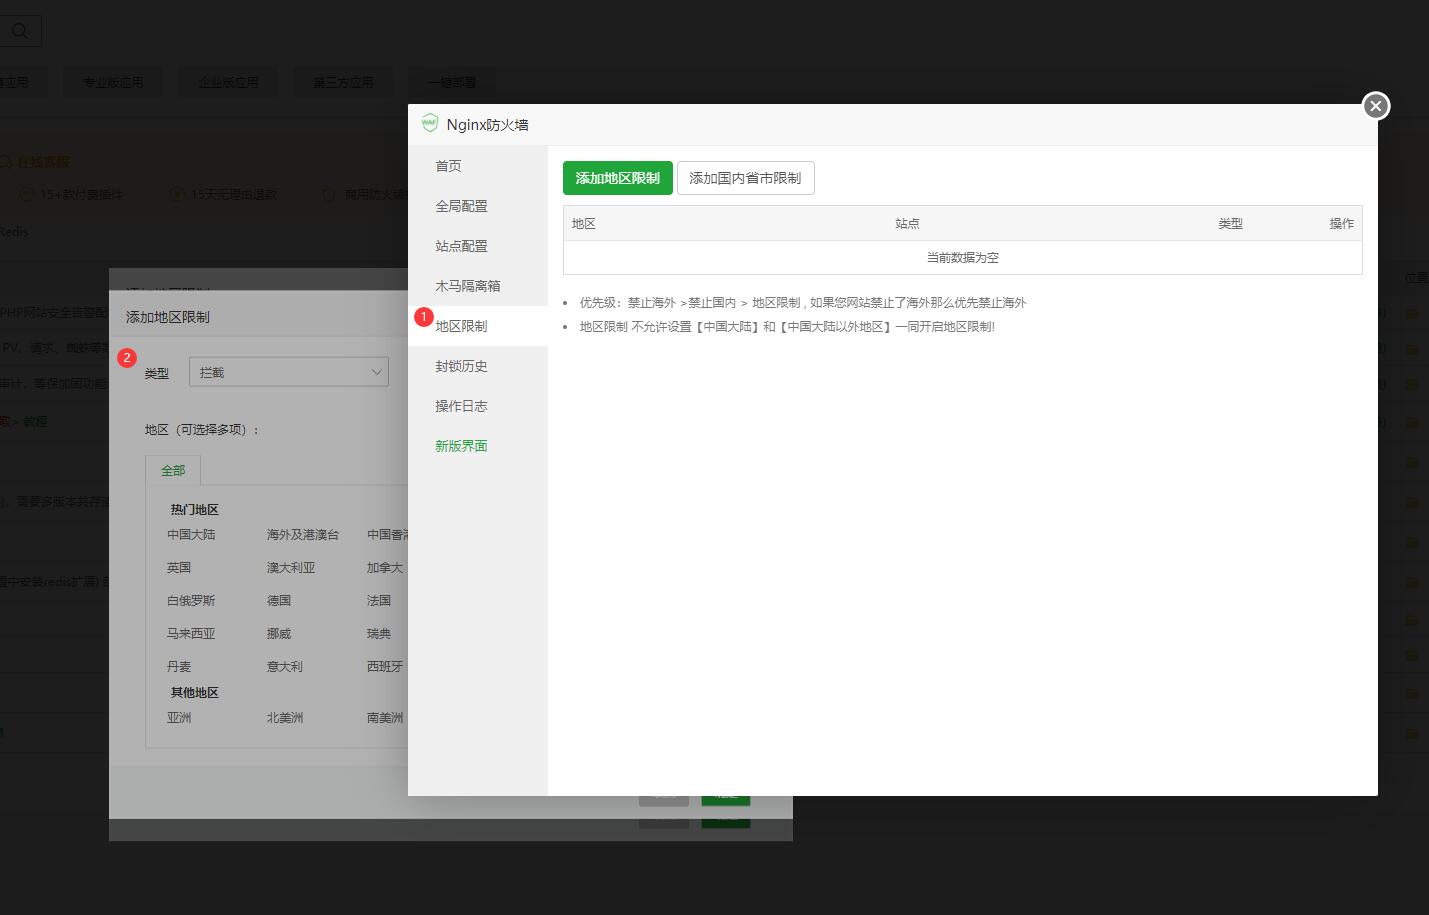Pick 马来西亚 in the region list

pos(191,634)
